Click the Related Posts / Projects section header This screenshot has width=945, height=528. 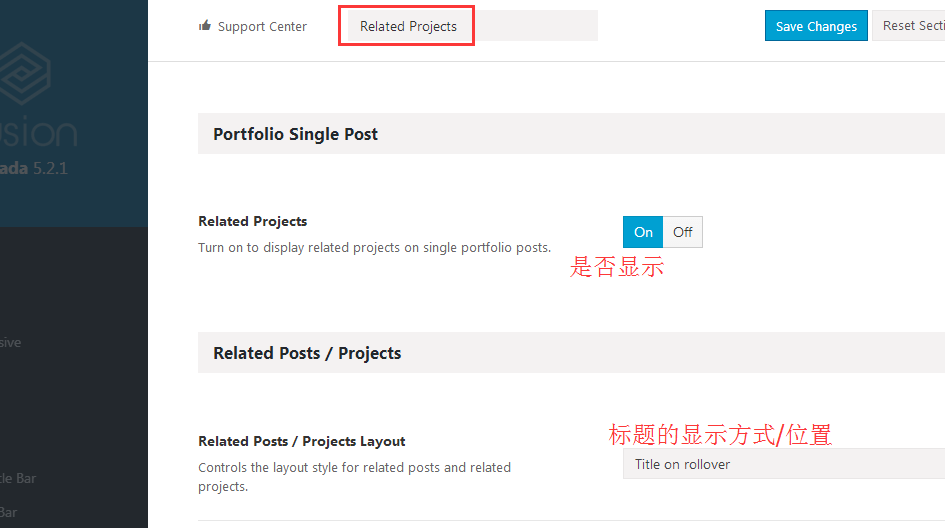(x=571, y=353)
